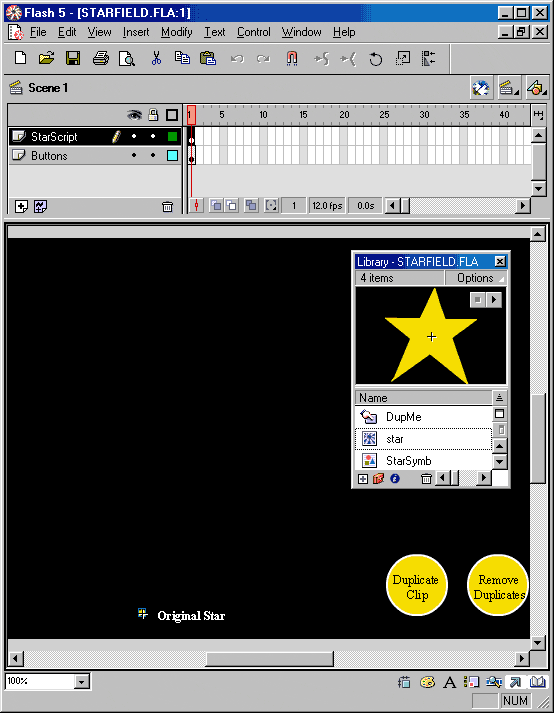Click the Remove Duplicates button
Image resolution: width=554 pixels, height=713 pixels.
(x=498, y=585)
